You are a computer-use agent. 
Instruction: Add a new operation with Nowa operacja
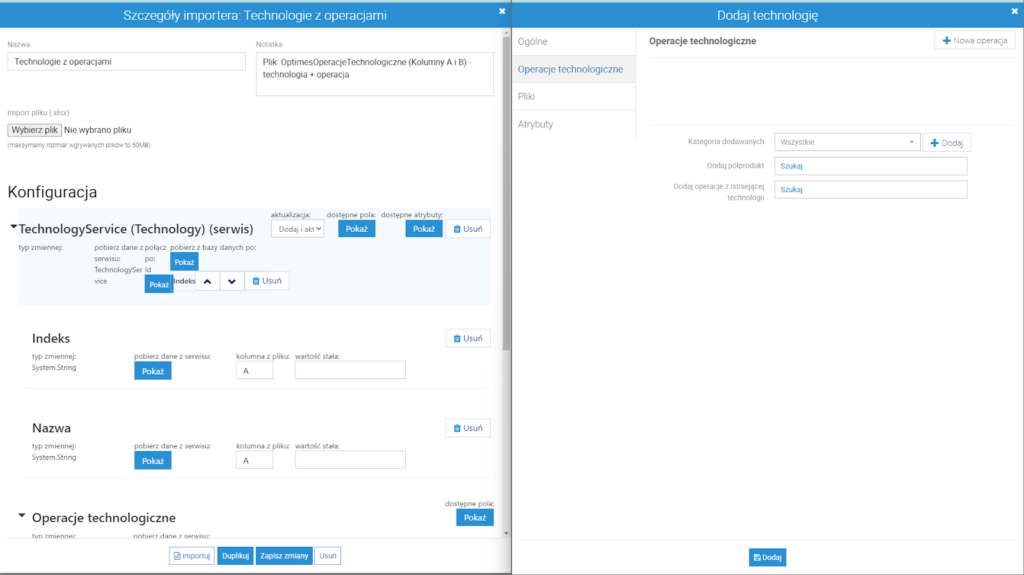pos(974,41)
